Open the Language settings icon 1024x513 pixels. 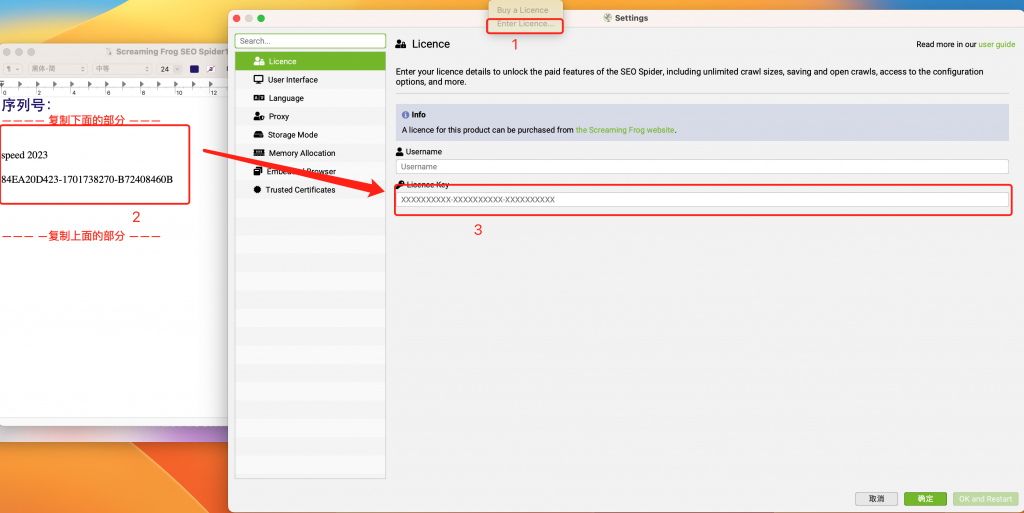click(x=259, y=98)
